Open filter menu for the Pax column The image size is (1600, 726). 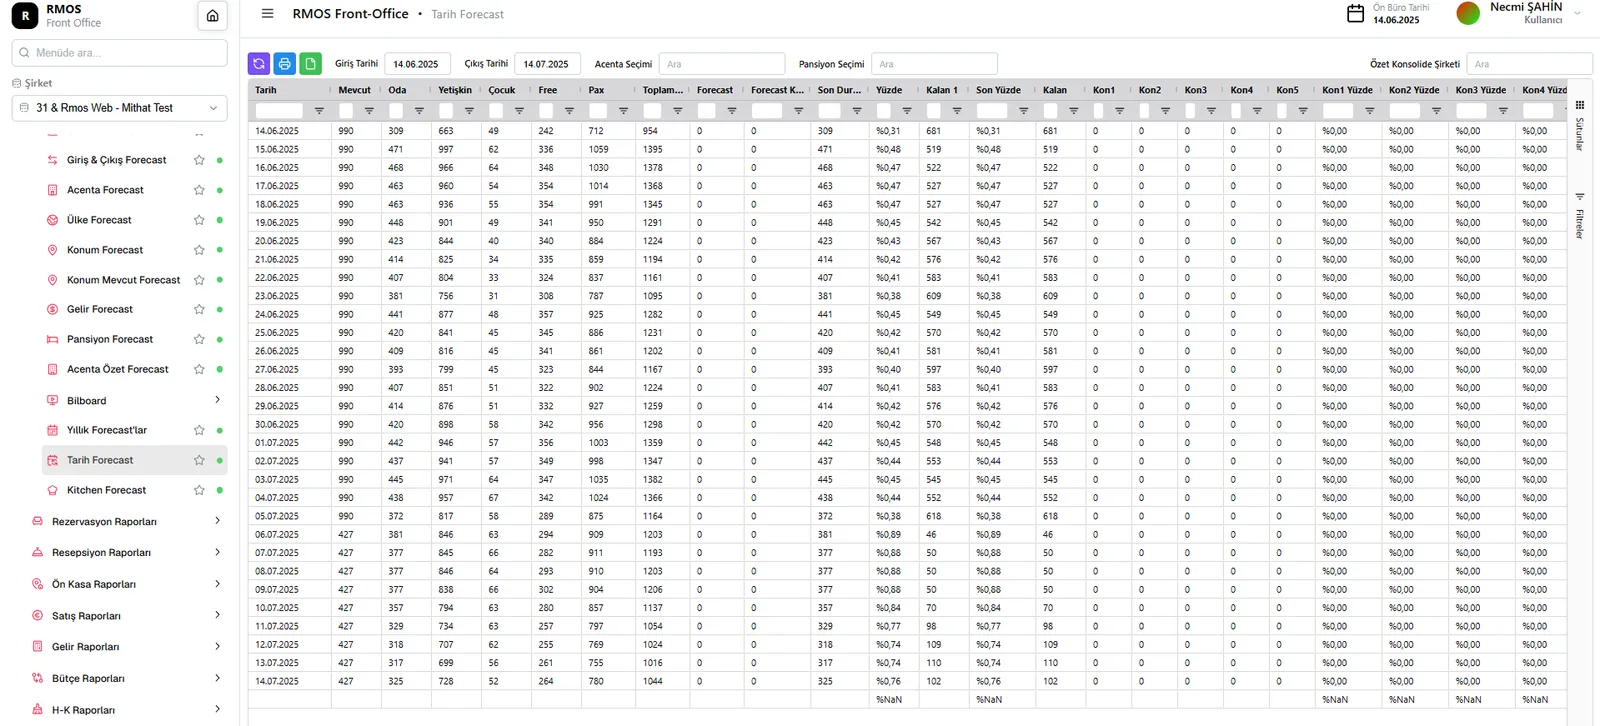coord(623,111)
